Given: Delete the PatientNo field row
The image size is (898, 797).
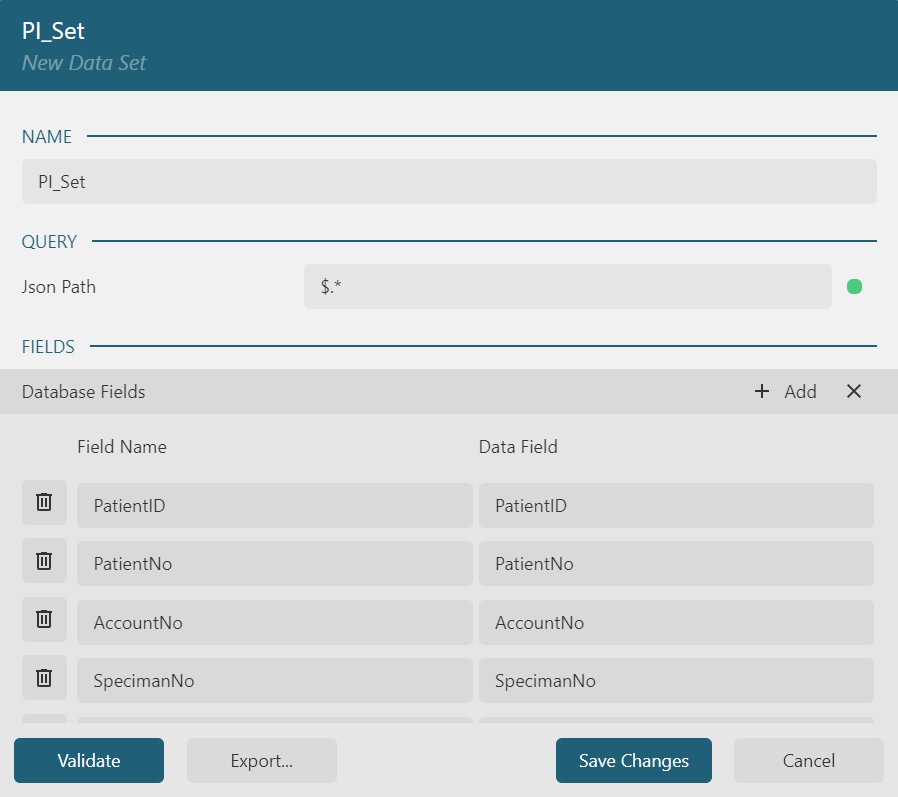Looking at the screenshot, I should pos(44,561).
